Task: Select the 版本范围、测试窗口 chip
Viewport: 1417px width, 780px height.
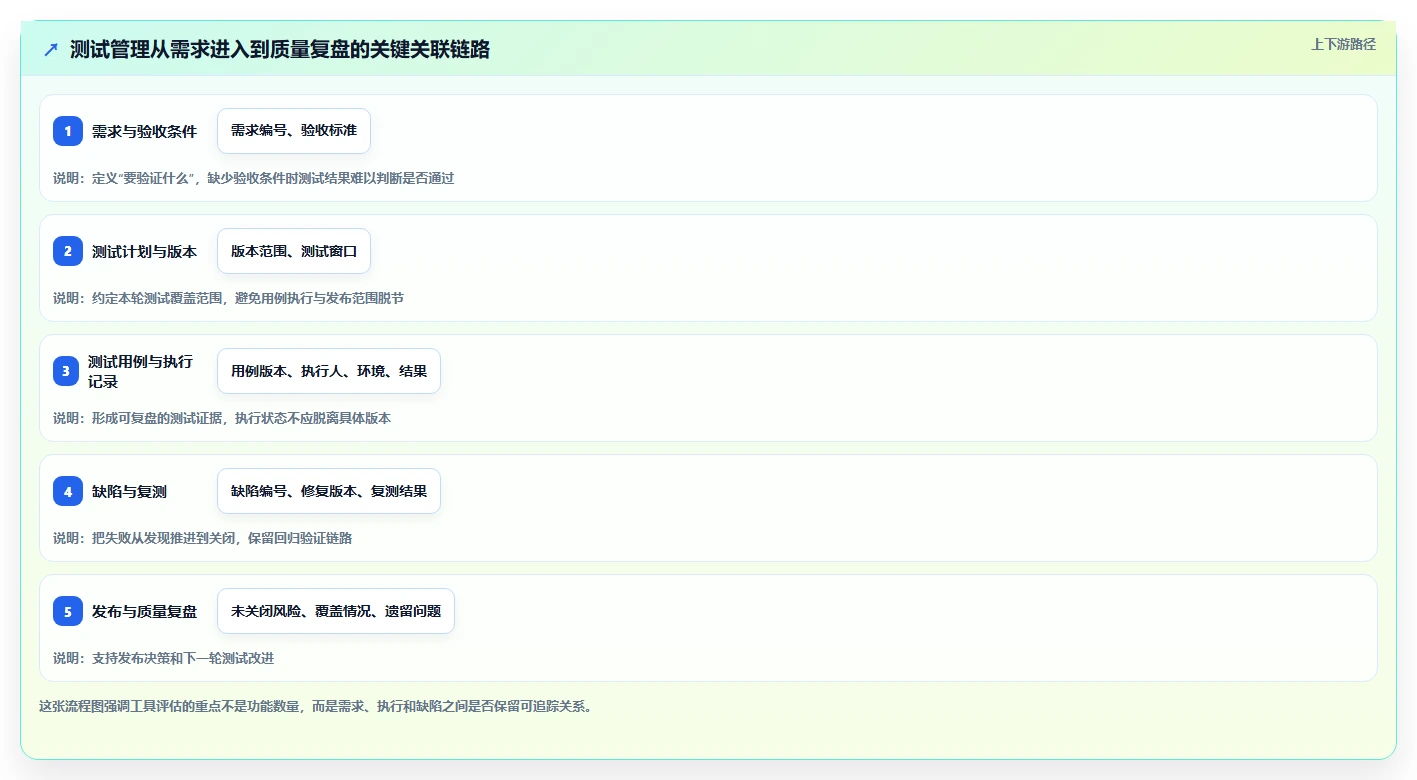Action: pyautogui.click(x=294, y=251)
